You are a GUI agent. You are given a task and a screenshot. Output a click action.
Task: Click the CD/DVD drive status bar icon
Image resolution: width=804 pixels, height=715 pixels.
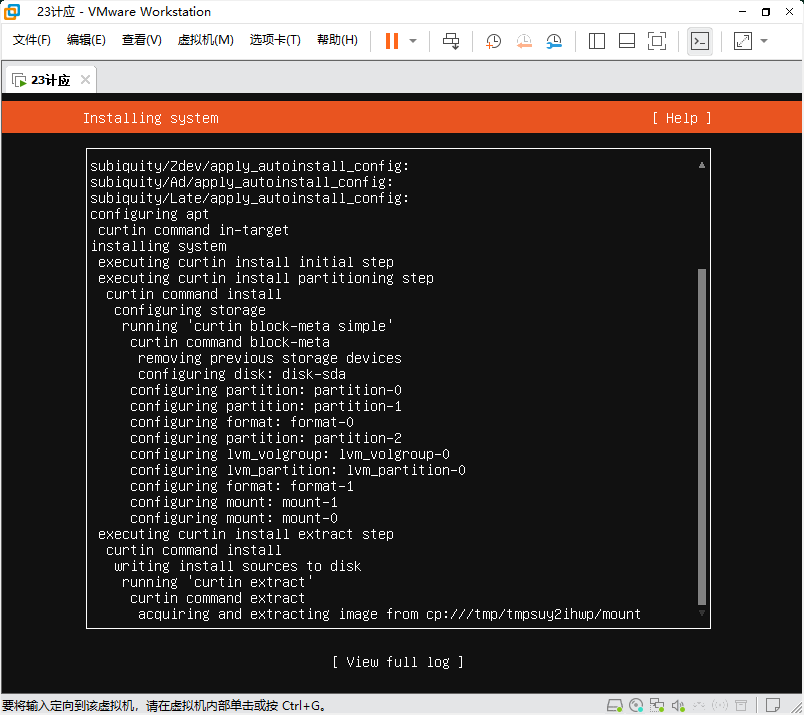[636, 706]
